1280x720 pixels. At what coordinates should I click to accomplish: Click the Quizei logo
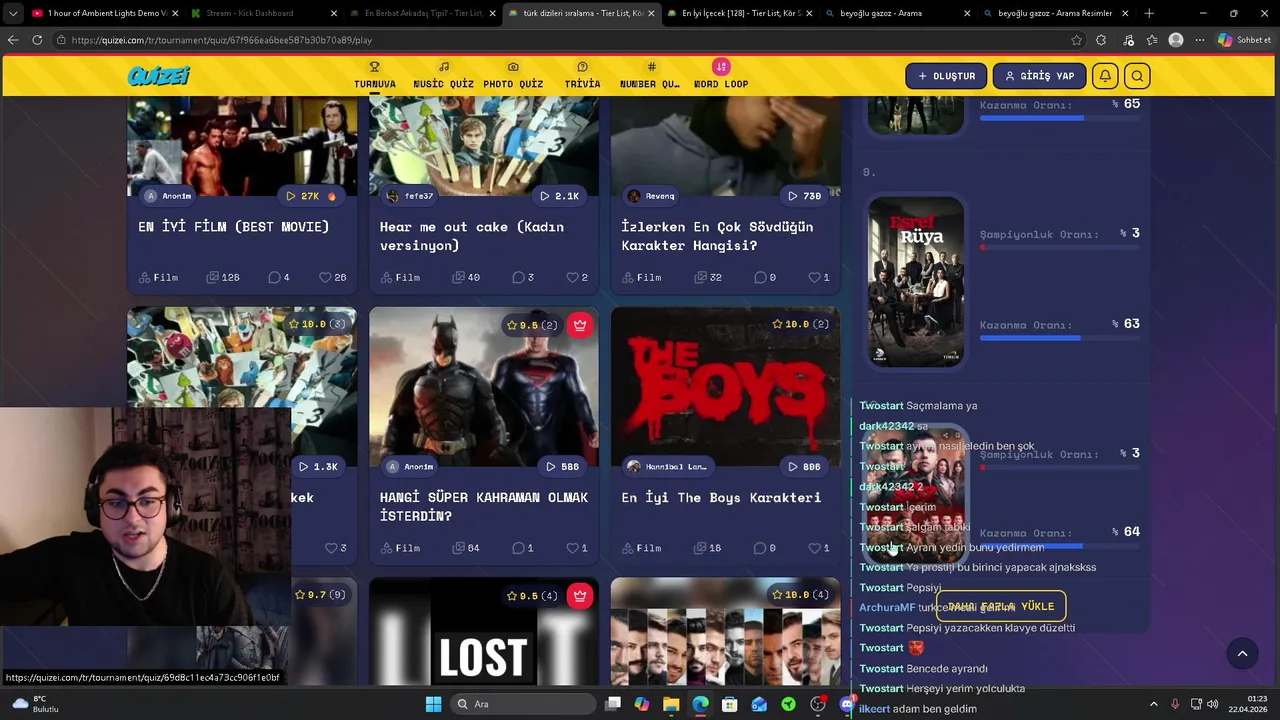coord(159,76)
